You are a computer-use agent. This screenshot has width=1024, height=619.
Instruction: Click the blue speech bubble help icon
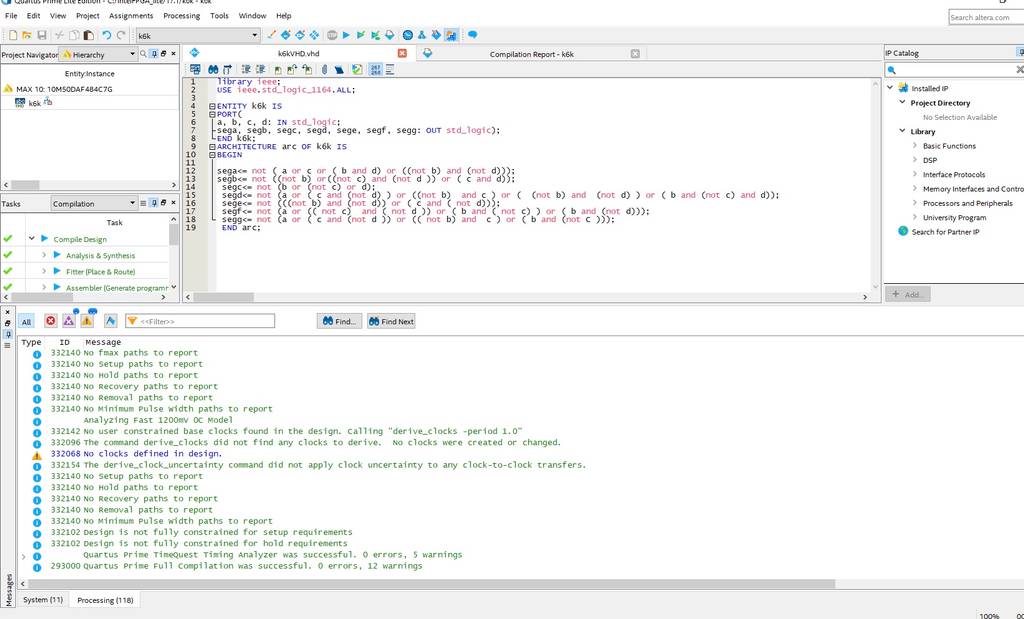473,35
